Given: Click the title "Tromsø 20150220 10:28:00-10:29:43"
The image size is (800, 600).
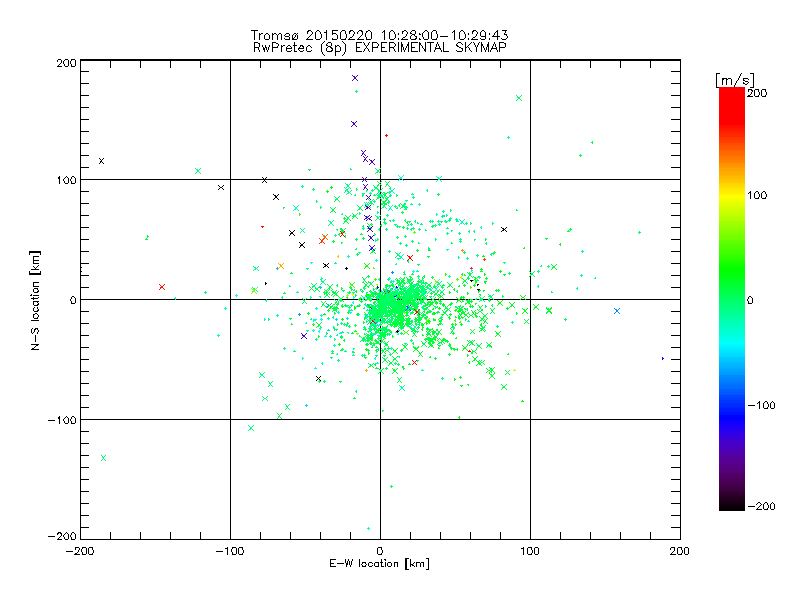Looking at the screenshot, I should [x=380, y=35].
